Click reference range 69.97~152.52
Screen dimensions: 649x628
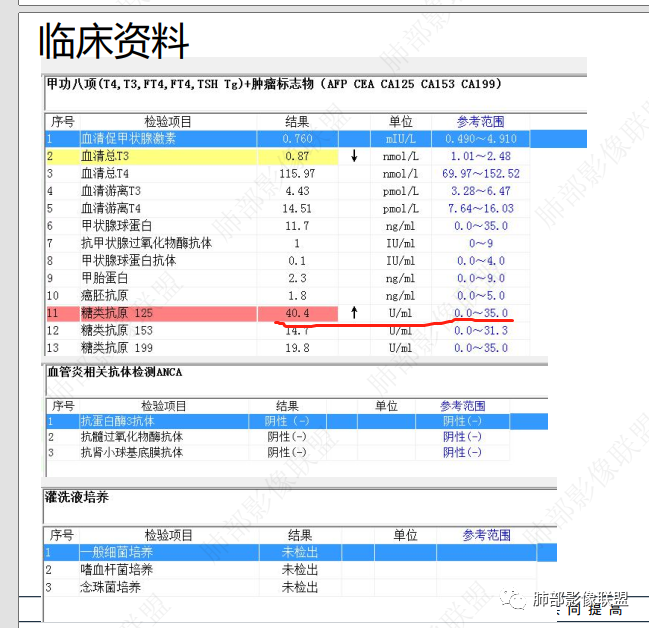(x=481, y=173)
